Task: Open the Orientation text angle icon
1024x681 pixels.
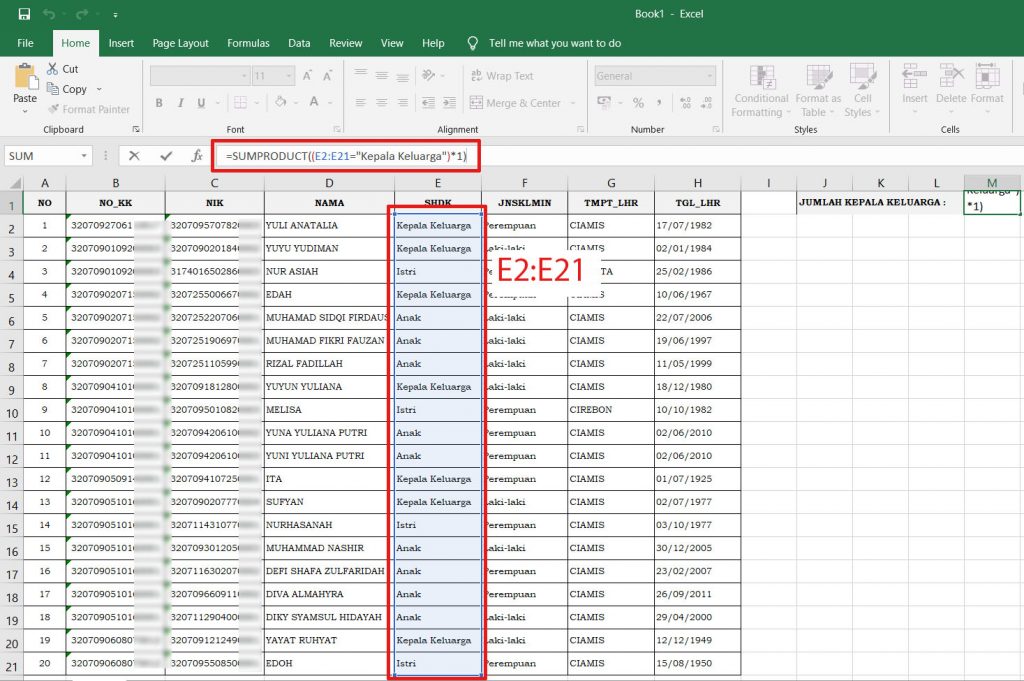Action: [428, 75]
